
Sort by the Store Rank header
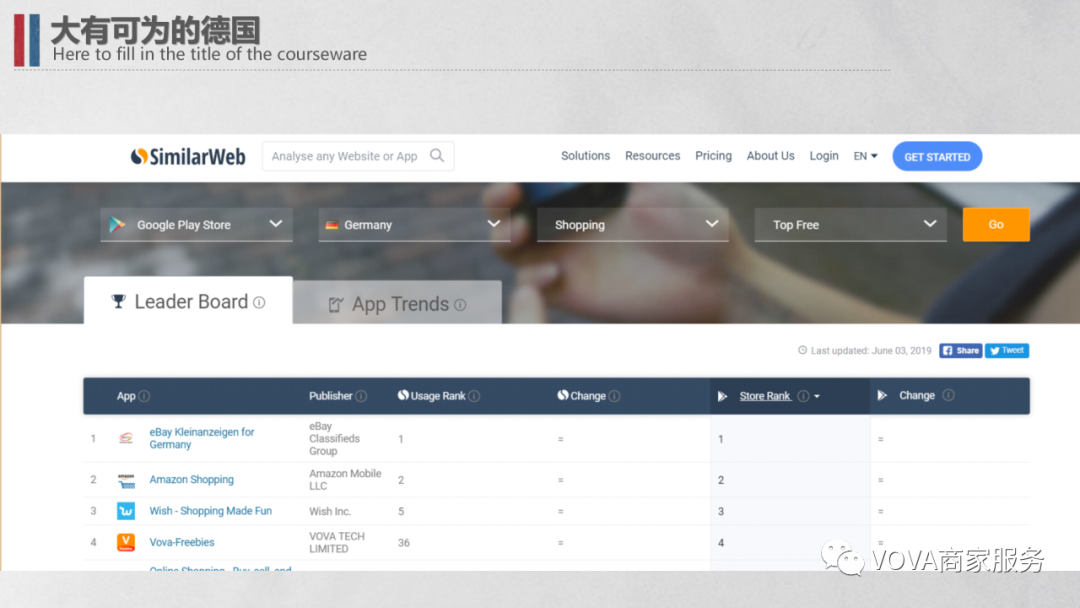pyautogui.click(x=765, y=396)
